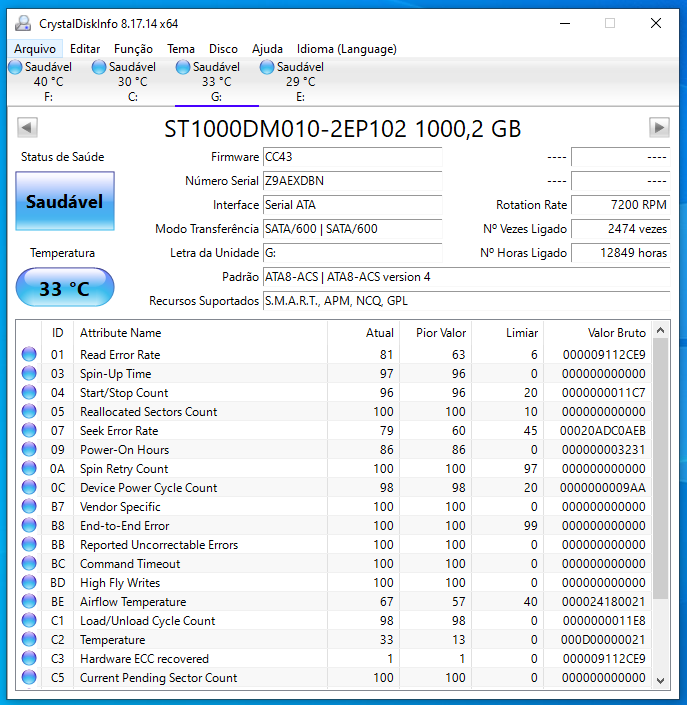The width and height of the screenshot is (687, 705).
Task: Click the Letra da Unidade field
Action: point(352,253)
